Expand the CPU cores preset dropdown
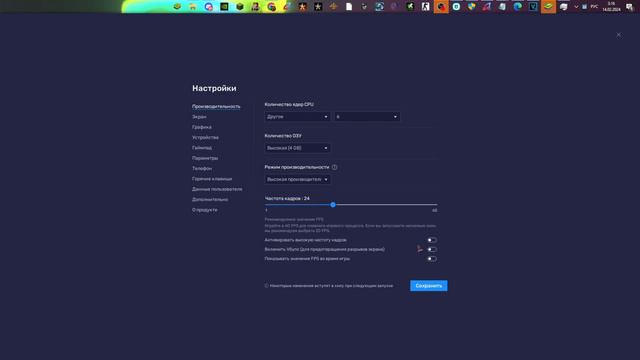Viewport: 640px width, 360px height. coord(297,117)
